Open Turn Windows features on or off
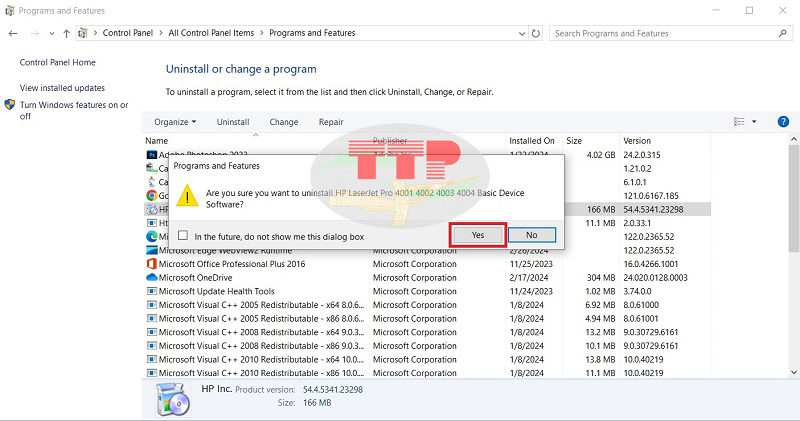800x421 pixels. (x=74, y=110)
